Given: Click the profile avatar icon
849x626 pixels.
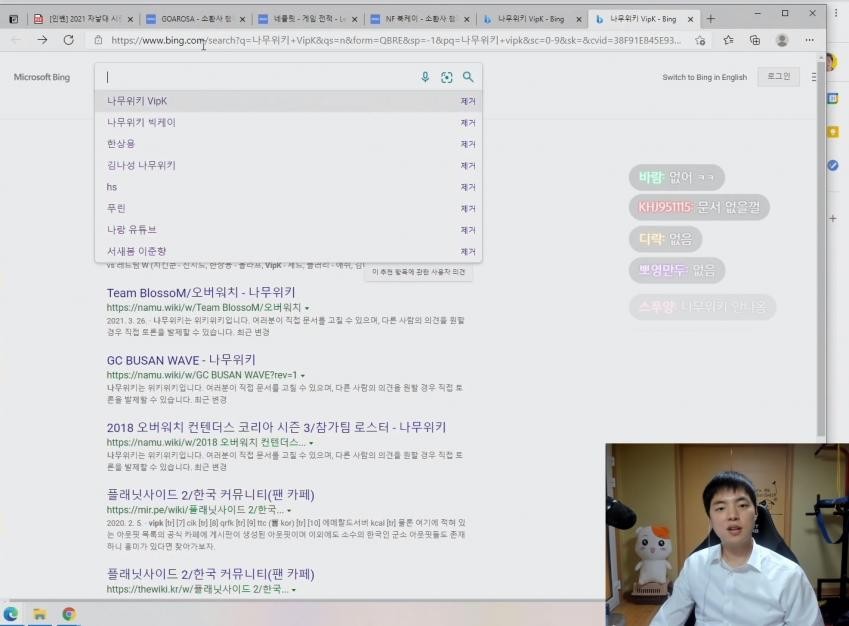Looking at the screenshot, I should click(782, 40).
